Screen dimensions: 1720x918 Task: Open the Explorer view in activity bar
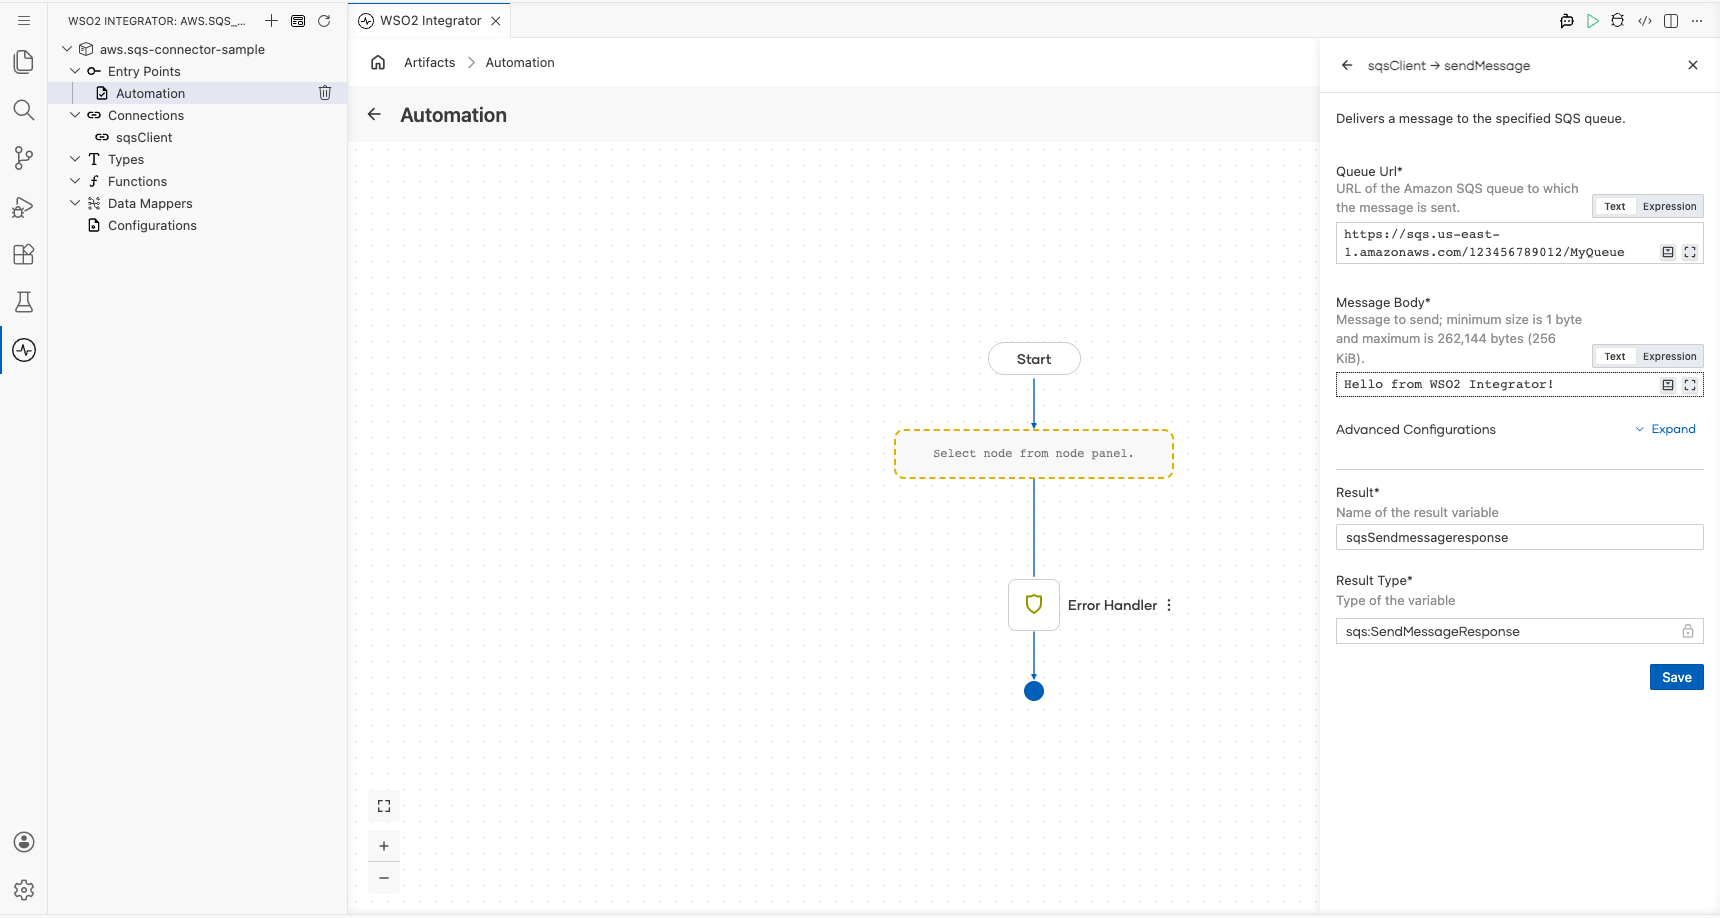(24, 62)
